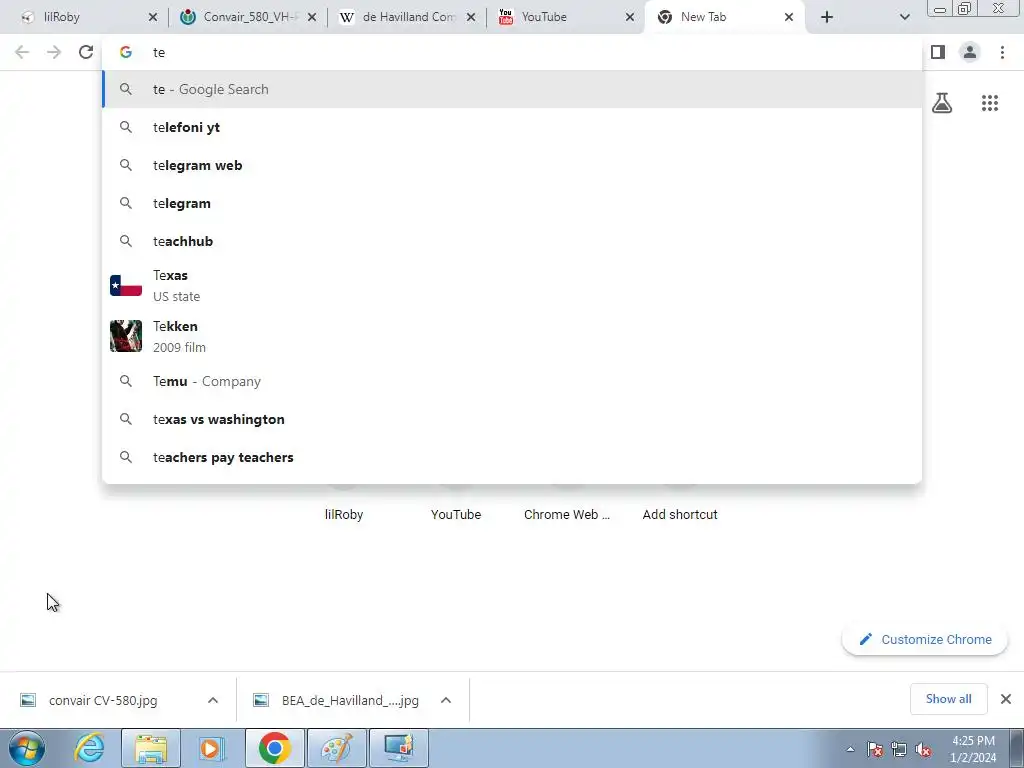Select the 'telegram' suggestion
The height and width of the screenshot is (768, 1024).
512,203
